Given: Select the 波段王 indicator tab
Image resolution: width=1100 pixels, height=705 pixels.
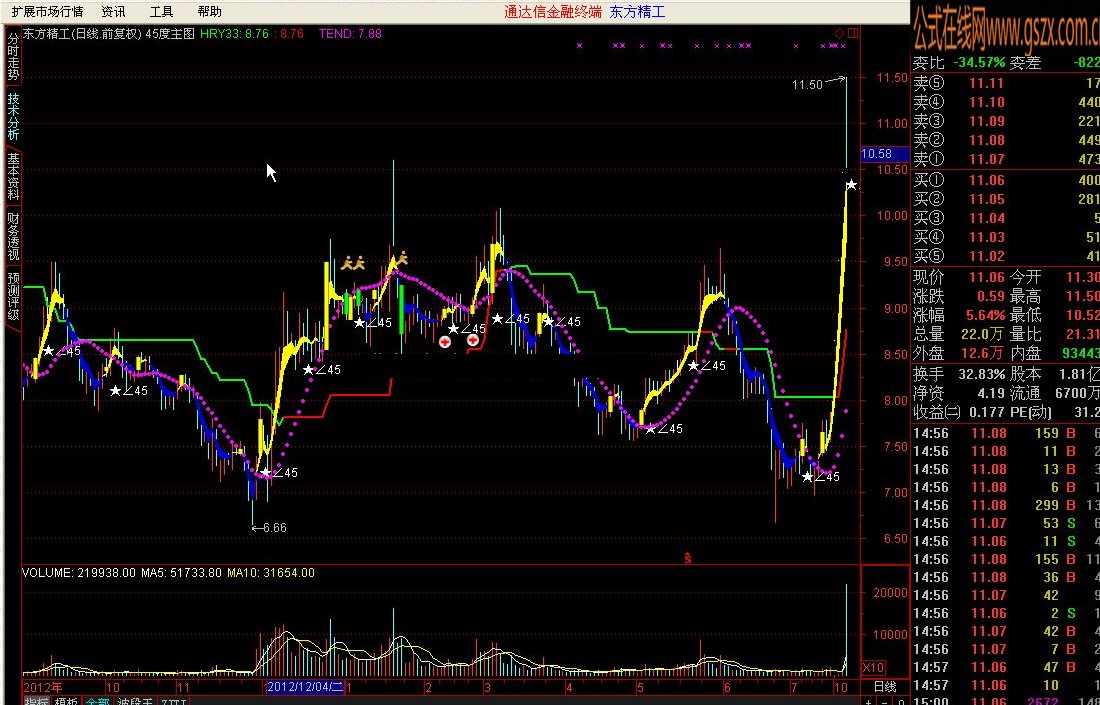Looking at the screenshot, I should pos(135,700).
